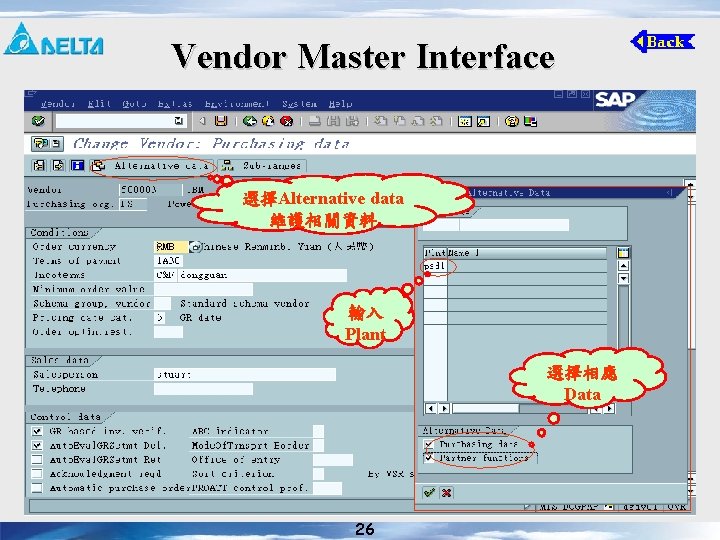720x540 pixels.
Task: Click the Back arrow button on the slide
Action: [663, 42]
